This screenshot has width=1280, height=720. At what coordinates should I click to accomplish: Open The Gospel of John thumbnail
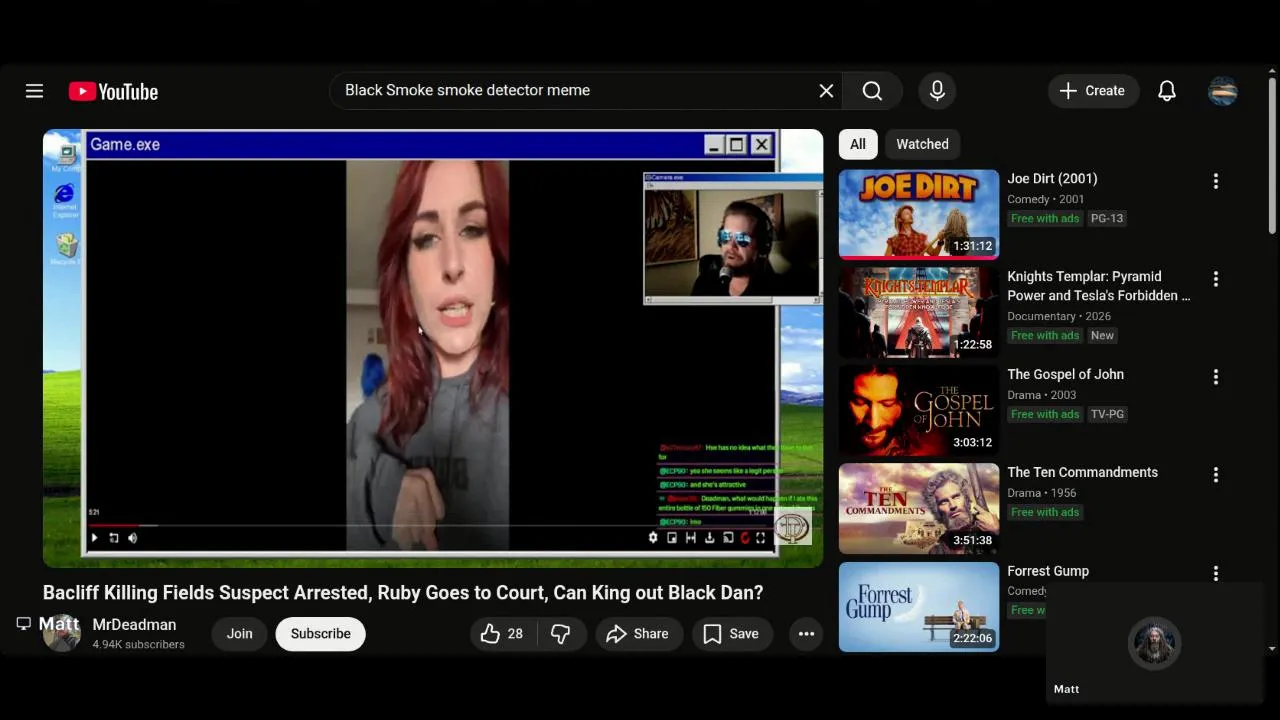point(919,410)
